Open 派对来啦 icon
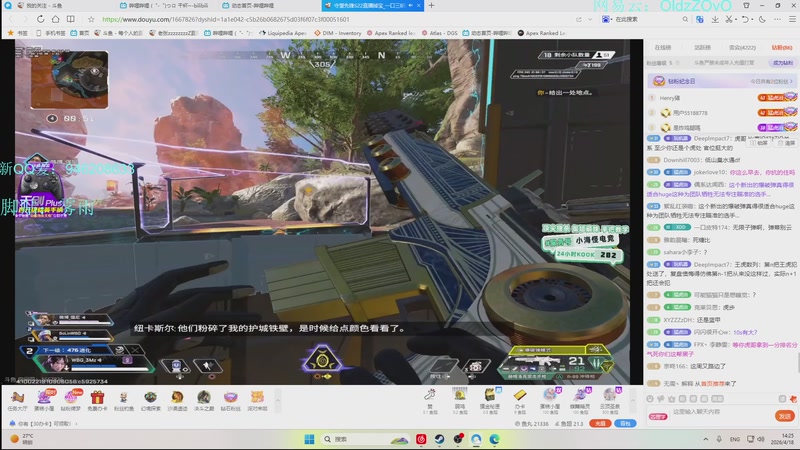Screen dimensions: 800x450 tap(257, 401)
